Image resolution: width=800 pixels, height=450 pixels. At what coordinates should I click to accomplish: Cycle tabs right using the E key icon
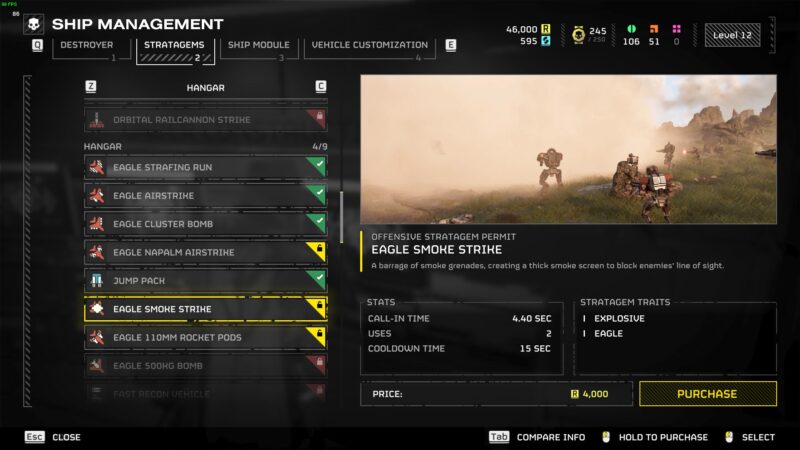(x=451, y=45)
